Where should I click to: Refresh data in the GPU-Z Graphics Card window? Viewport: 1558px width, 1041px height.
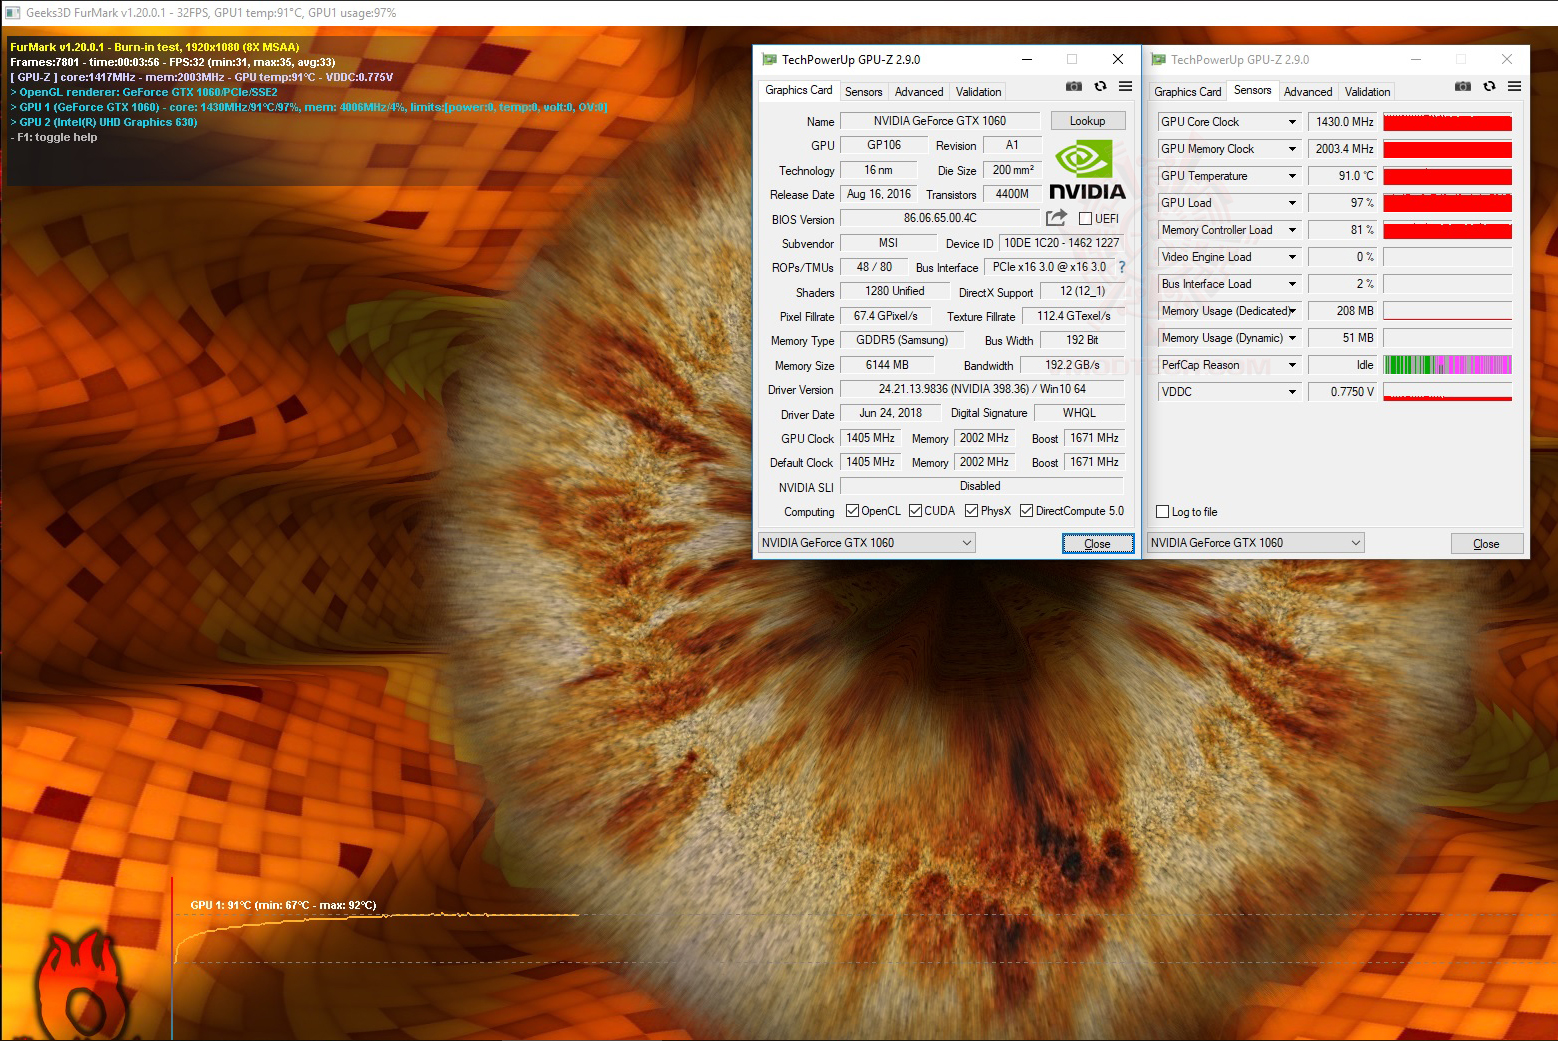click(1100, 87)
